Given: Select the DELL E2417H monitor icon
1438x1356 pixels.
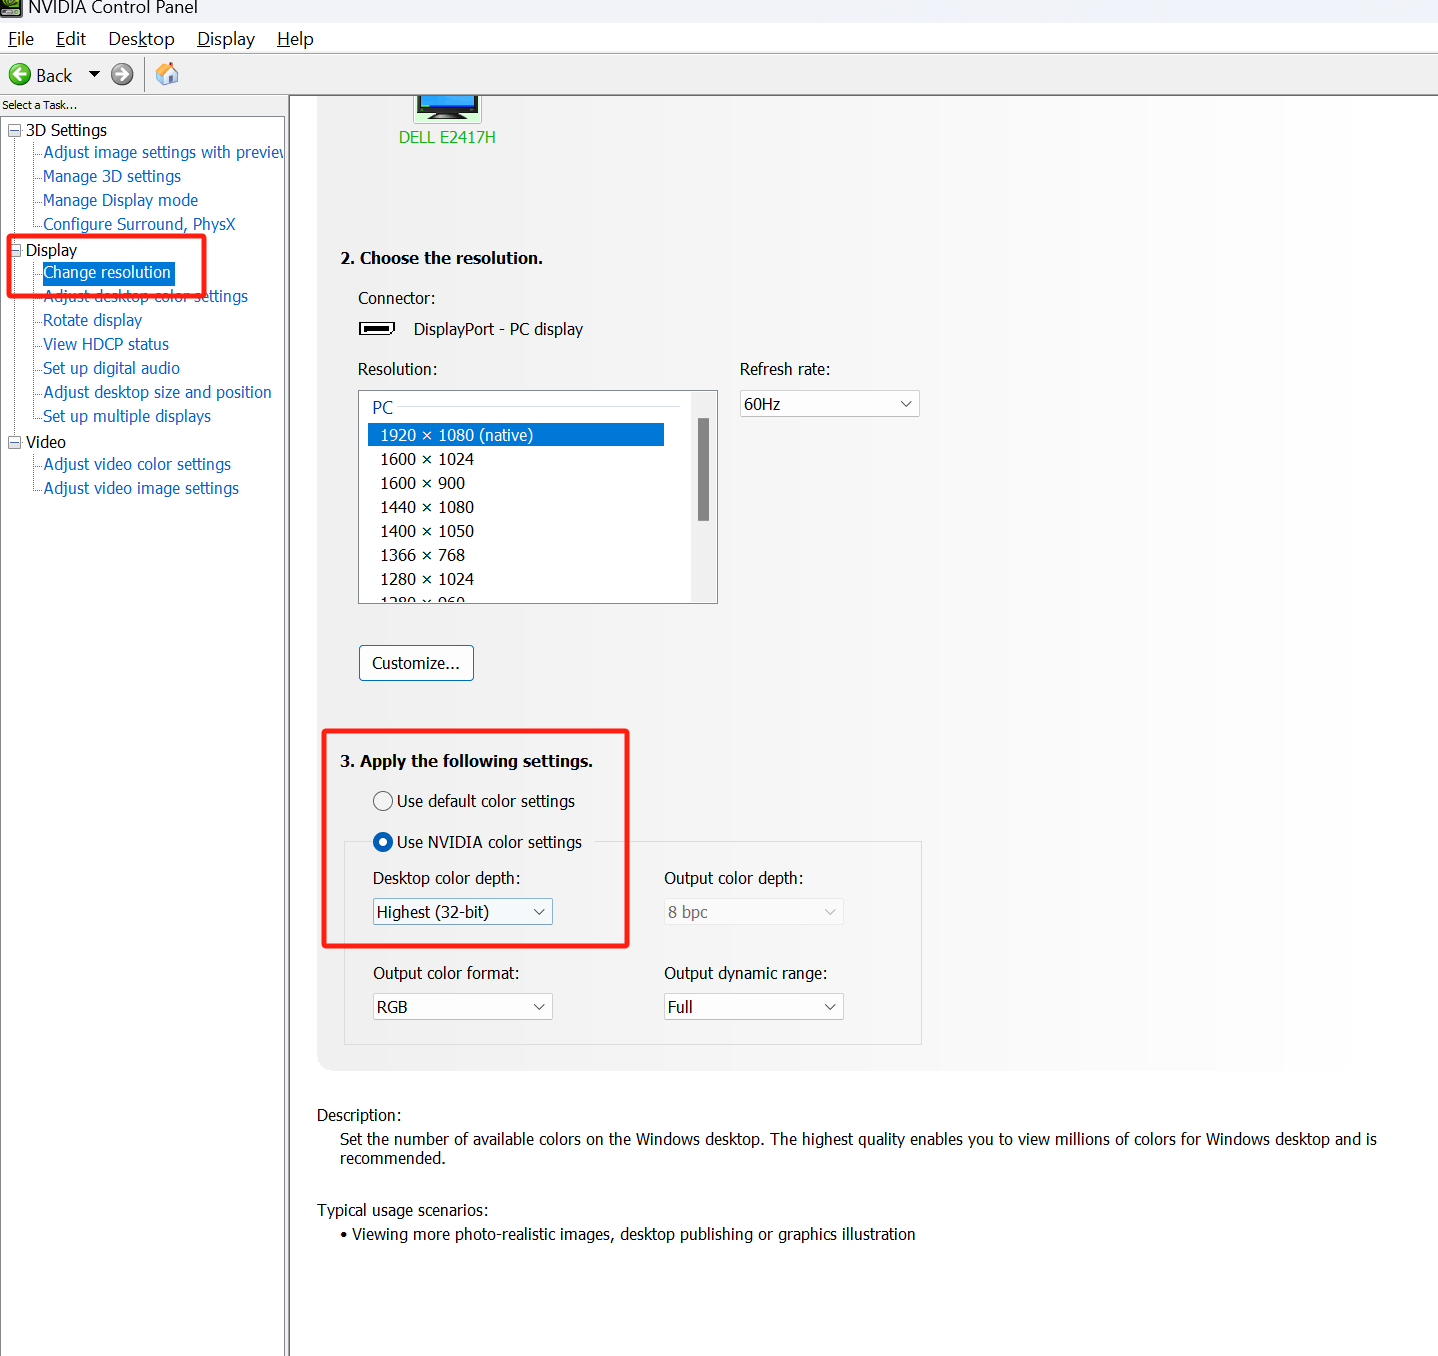Looking at the screenshot, I should [448, 108].
